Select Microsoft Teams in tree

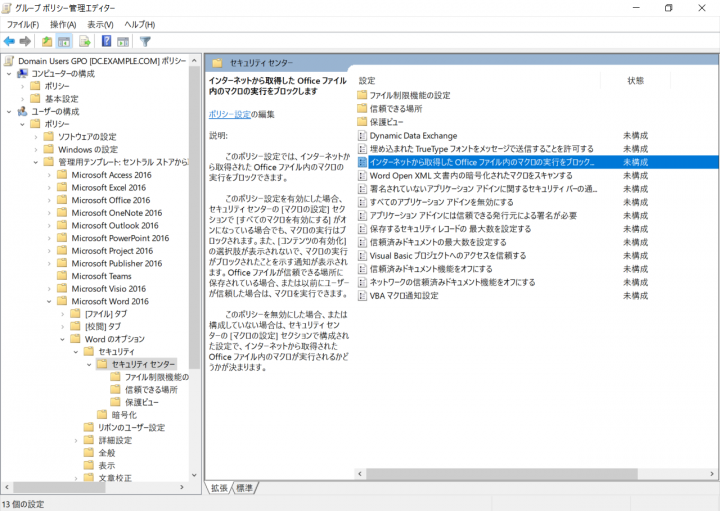coord(101,276)
